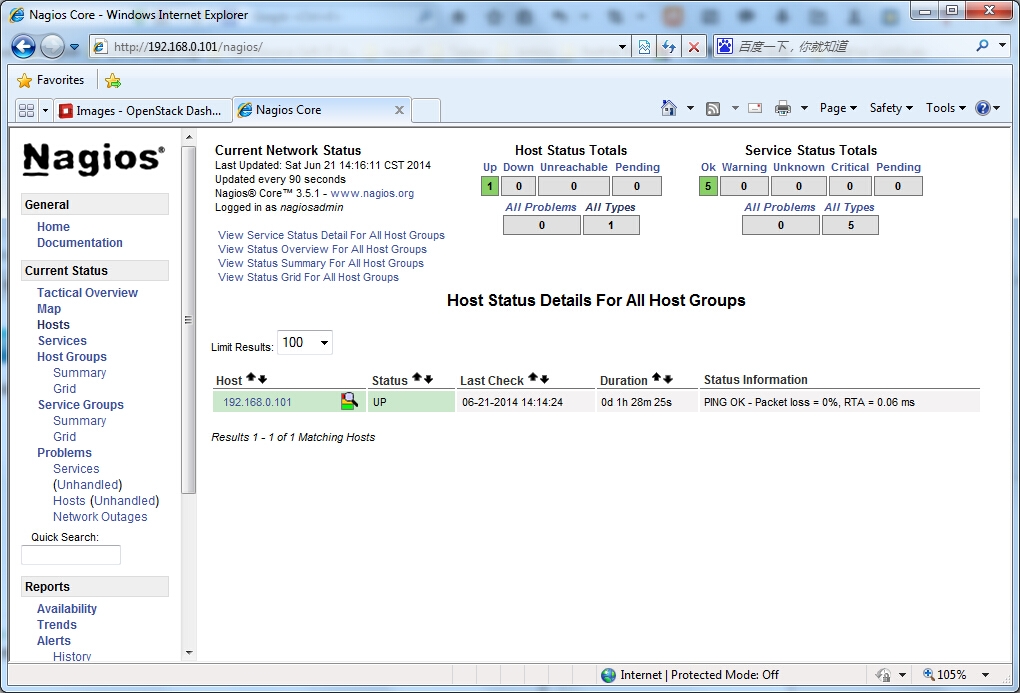1020x693 pixels.
Task: Click the Add to Favorites bar icon
Action: pos(113,81)
